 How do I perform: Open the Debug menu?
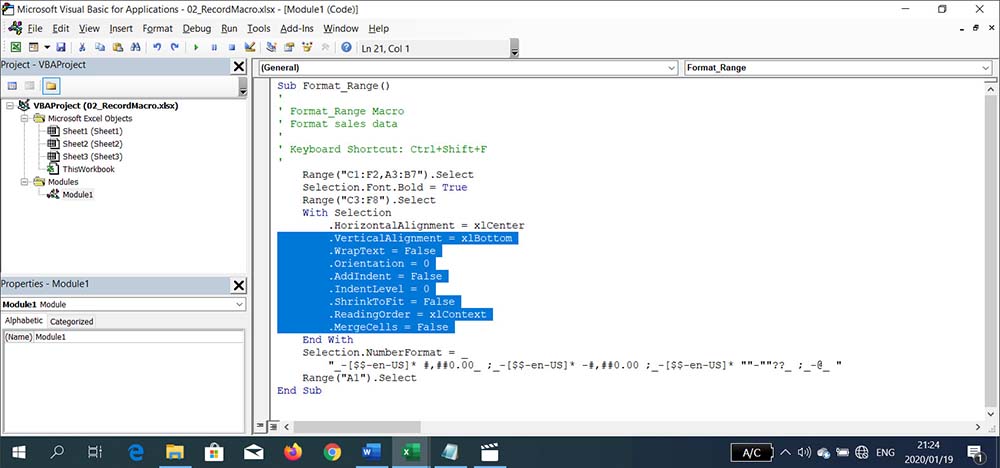(196, 29)
